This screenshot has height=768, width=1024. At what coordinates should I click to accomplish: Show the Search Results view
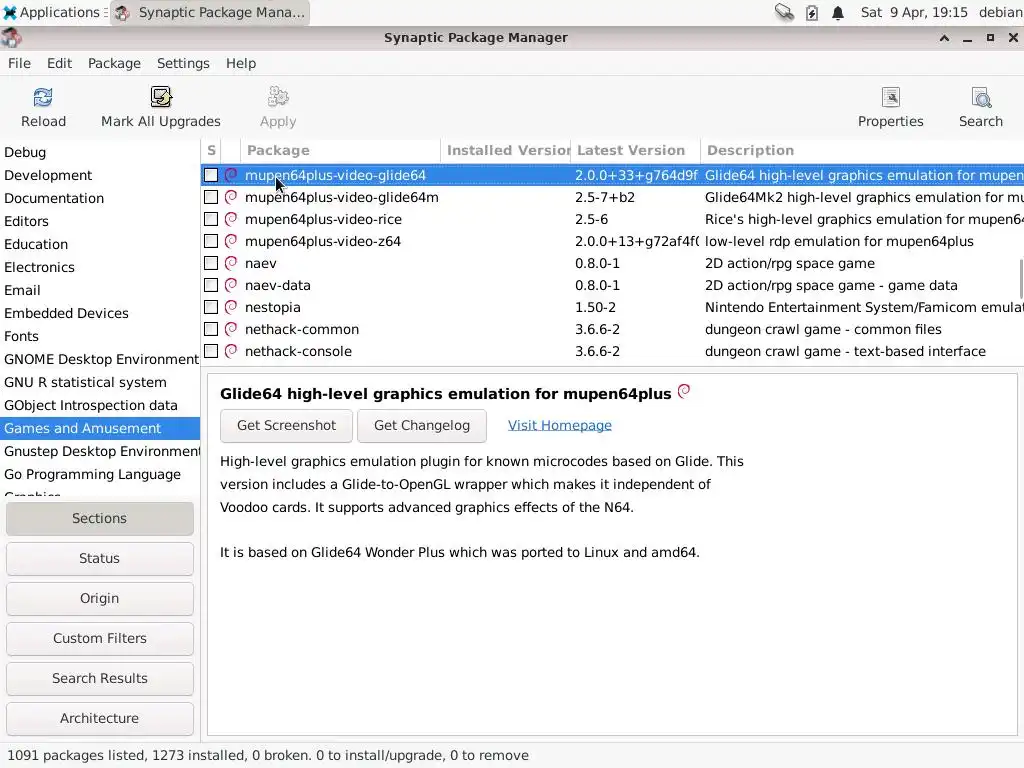[100, 679]
